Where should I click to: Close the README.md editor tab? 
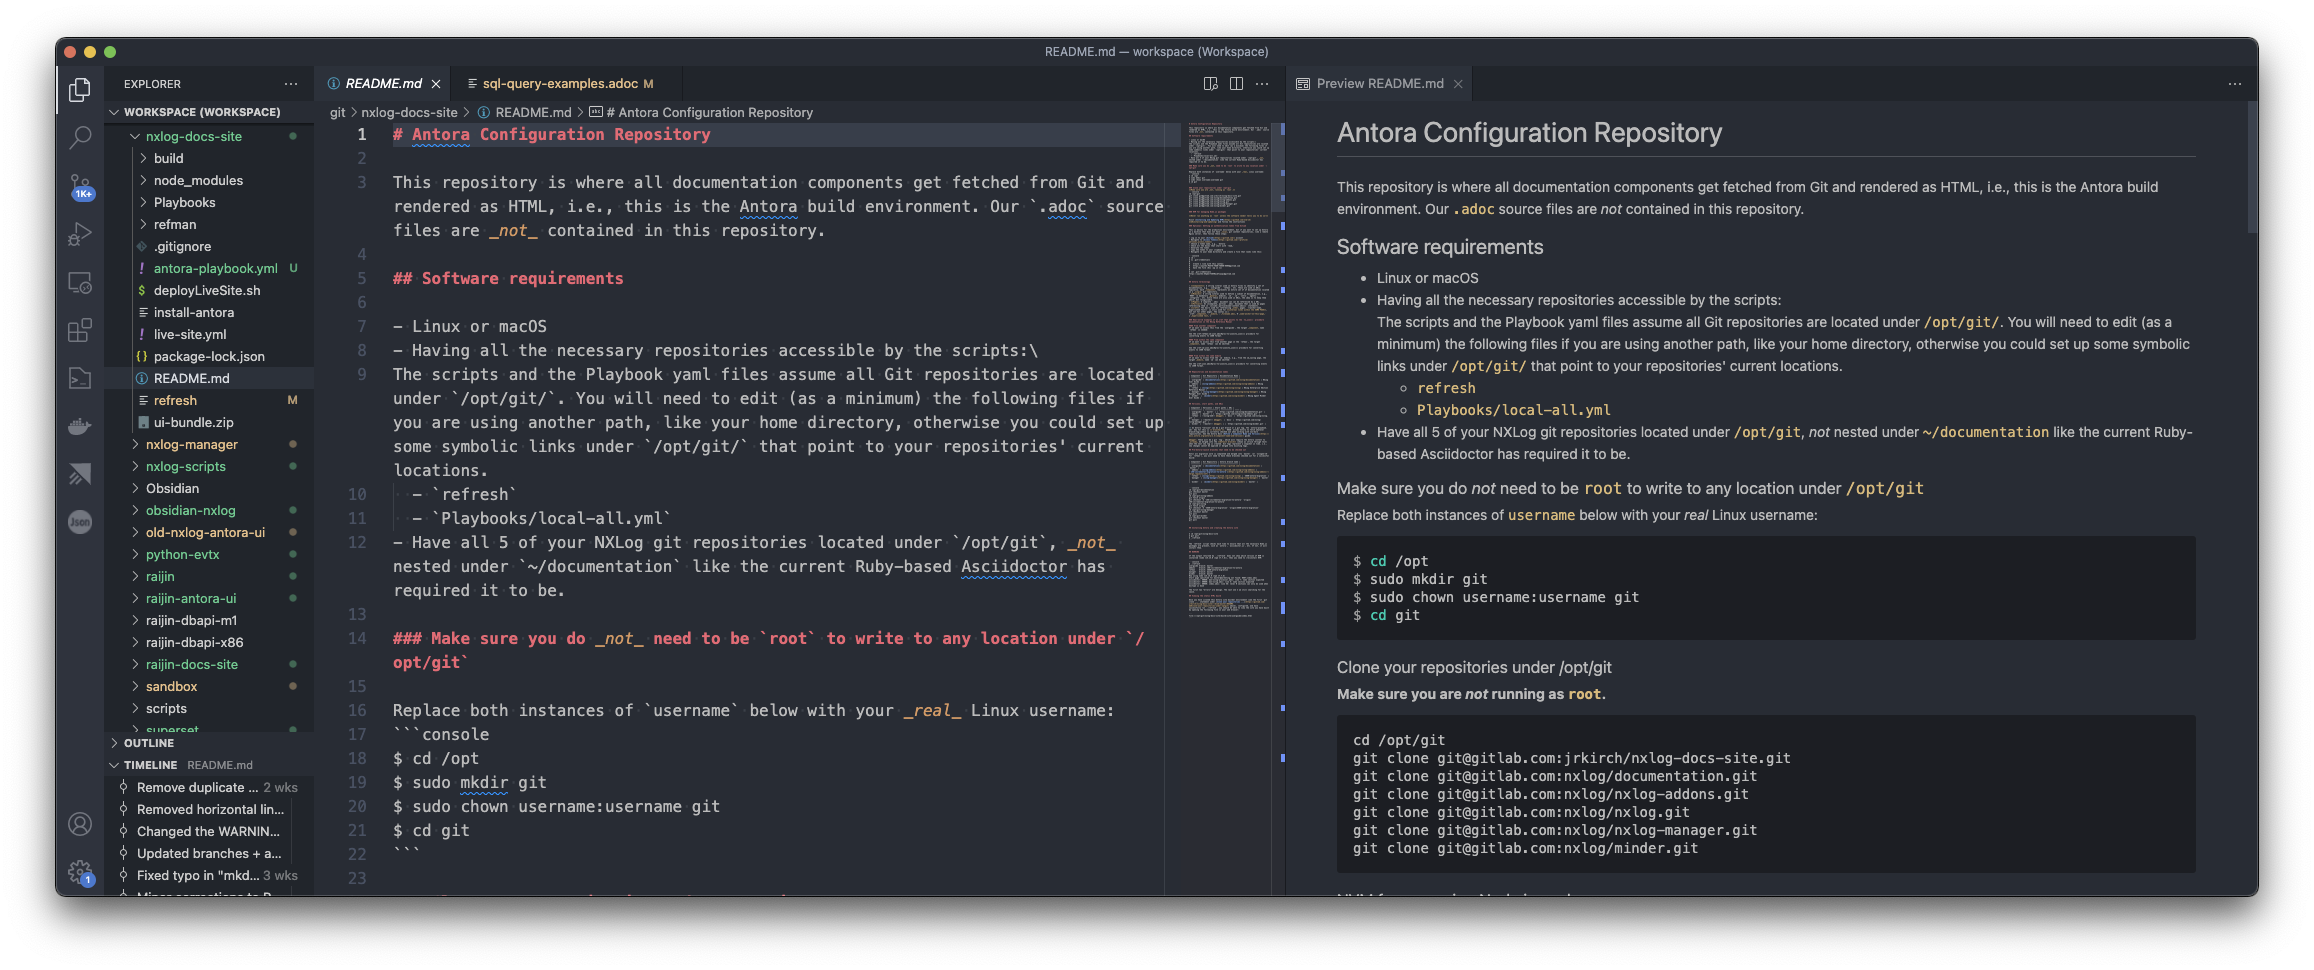tap(436, 84)
